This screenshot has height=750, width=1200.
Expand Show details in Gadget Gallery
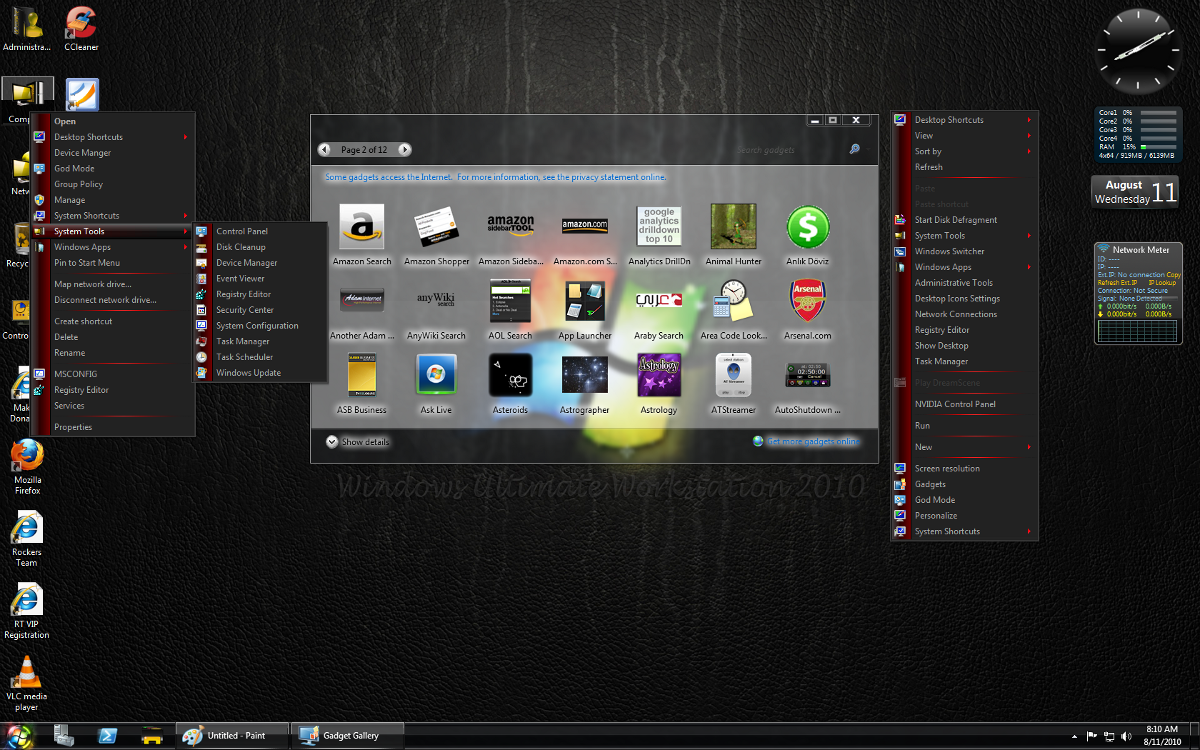coord(358,441)
